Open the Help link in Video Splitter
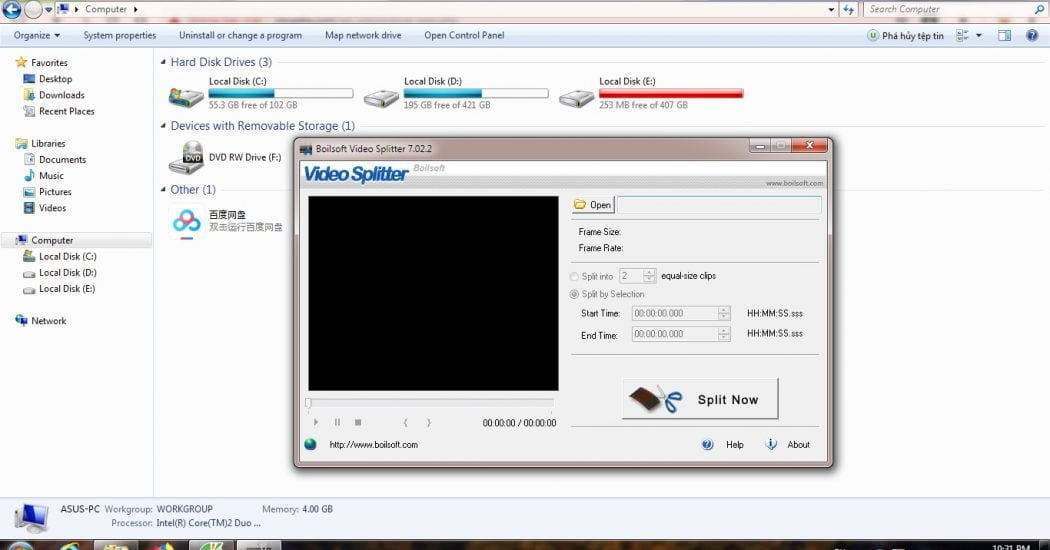 tap(735, 445)
